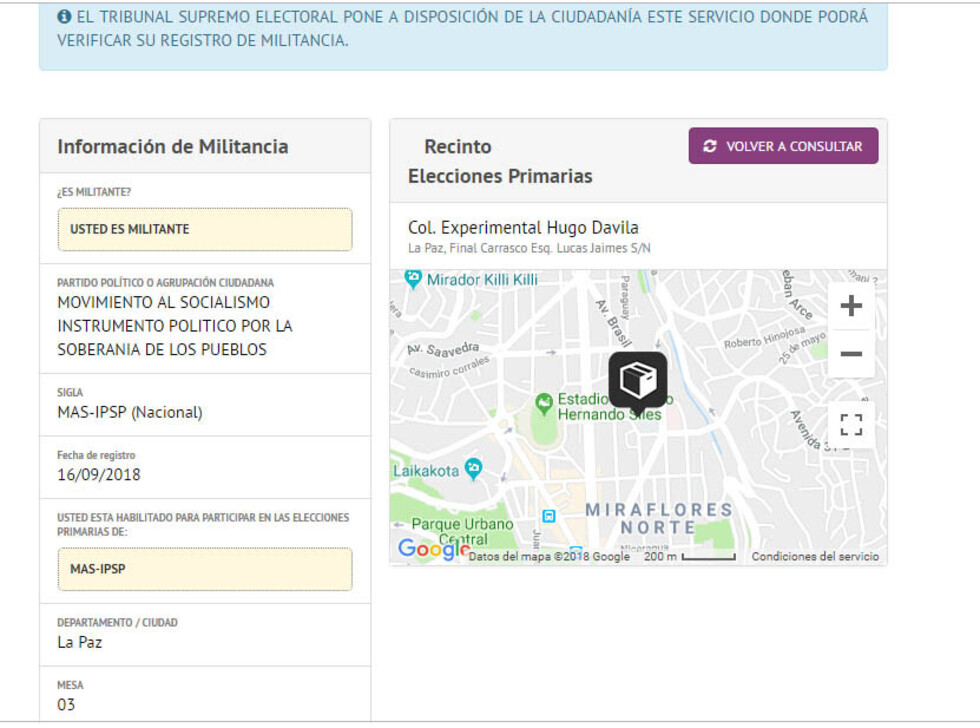
Task: Click the blue info icon in banner
Action: pos(64,17)
